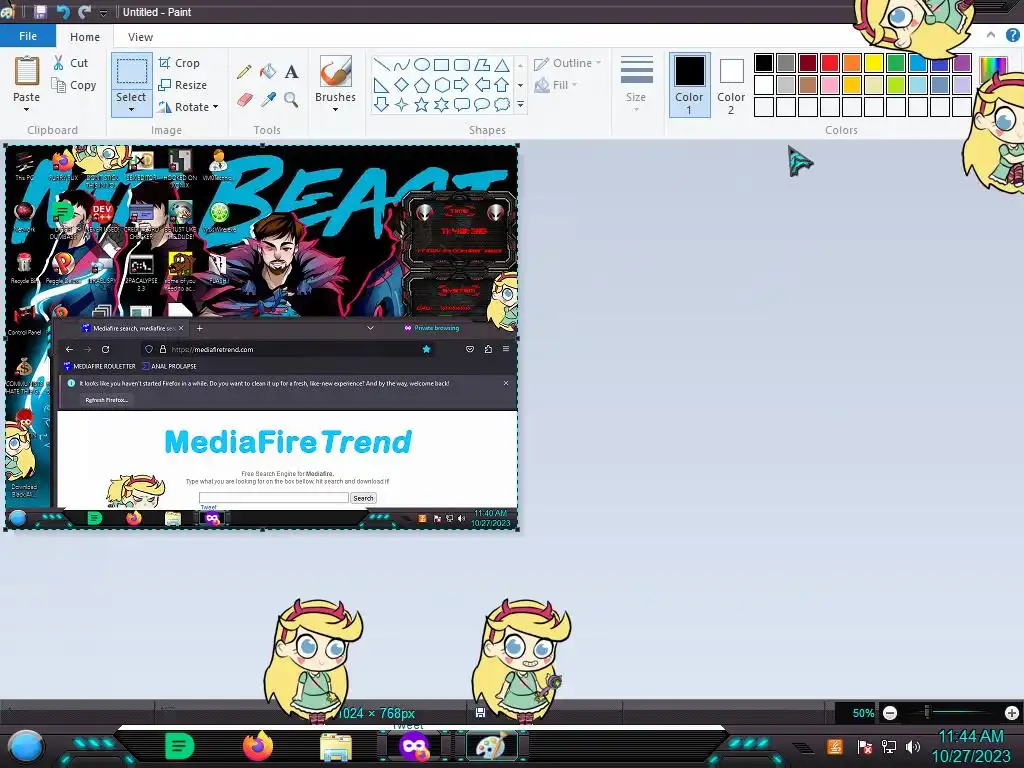Choose the Curve shape

[402, 65]
